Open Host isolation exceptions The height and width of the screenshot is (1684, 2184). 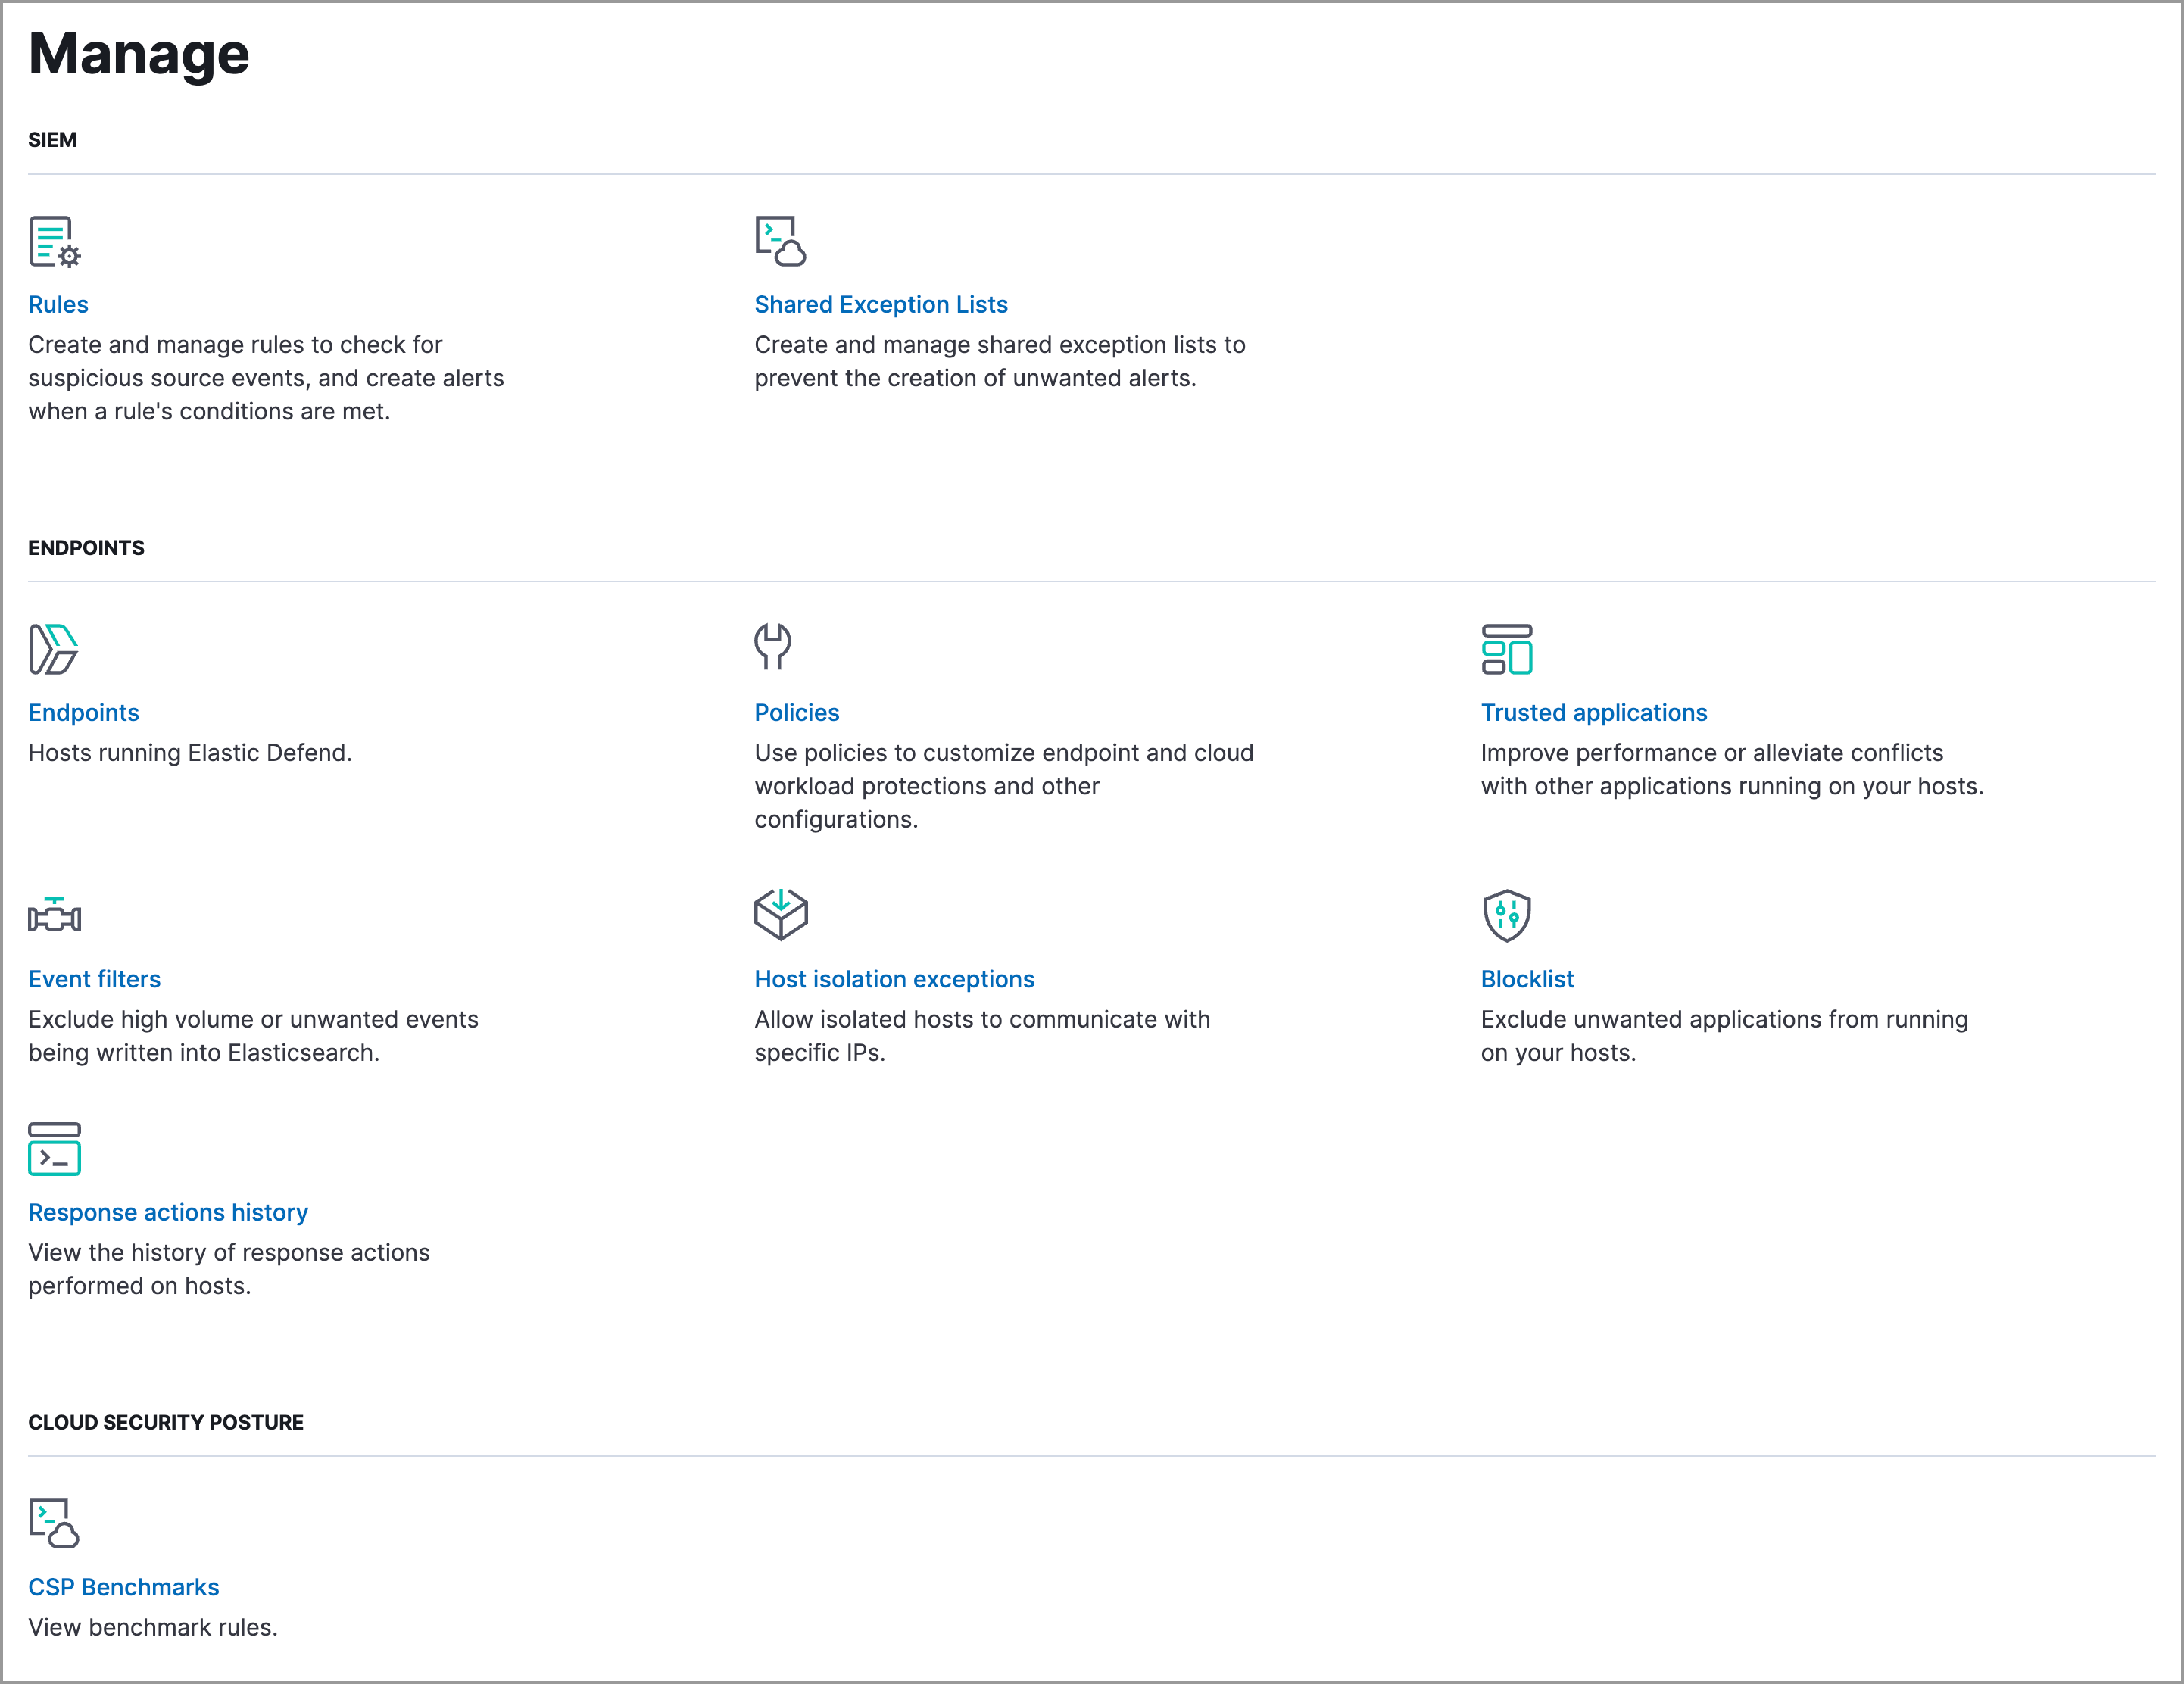click(x=895, y=979)
